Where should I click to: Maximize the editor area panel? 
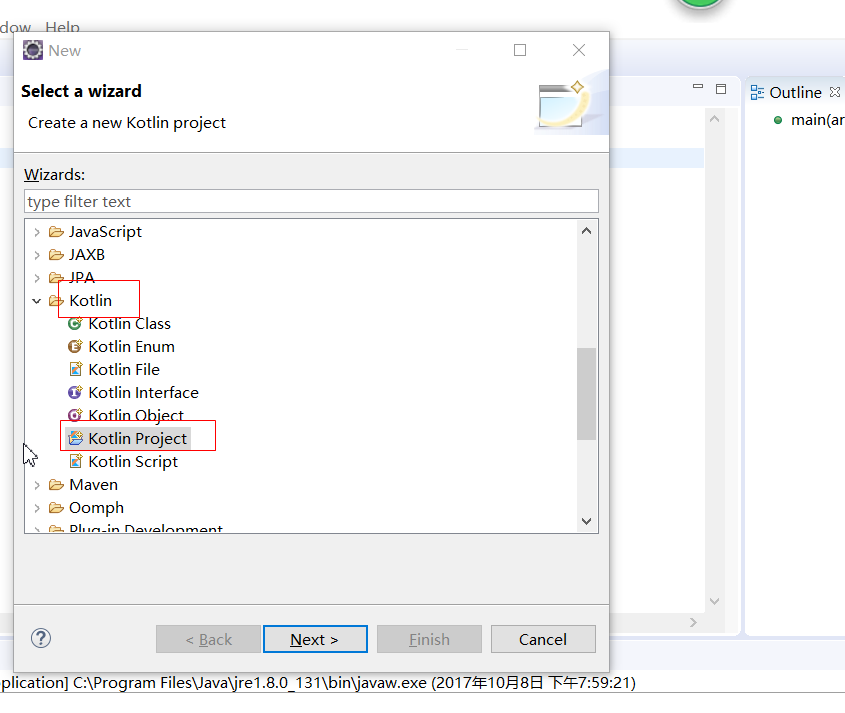point(721,89)
